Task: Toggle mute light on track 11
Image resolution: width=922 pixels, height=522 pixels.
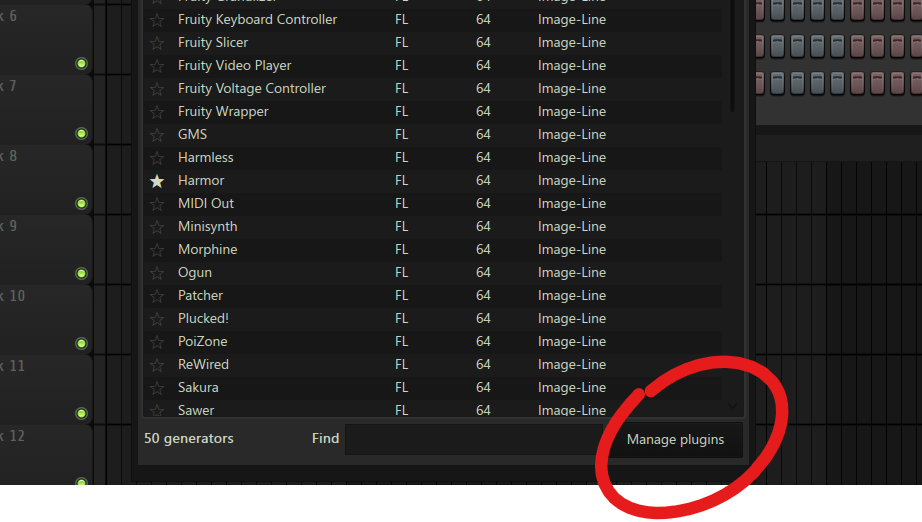Action: 82,413
